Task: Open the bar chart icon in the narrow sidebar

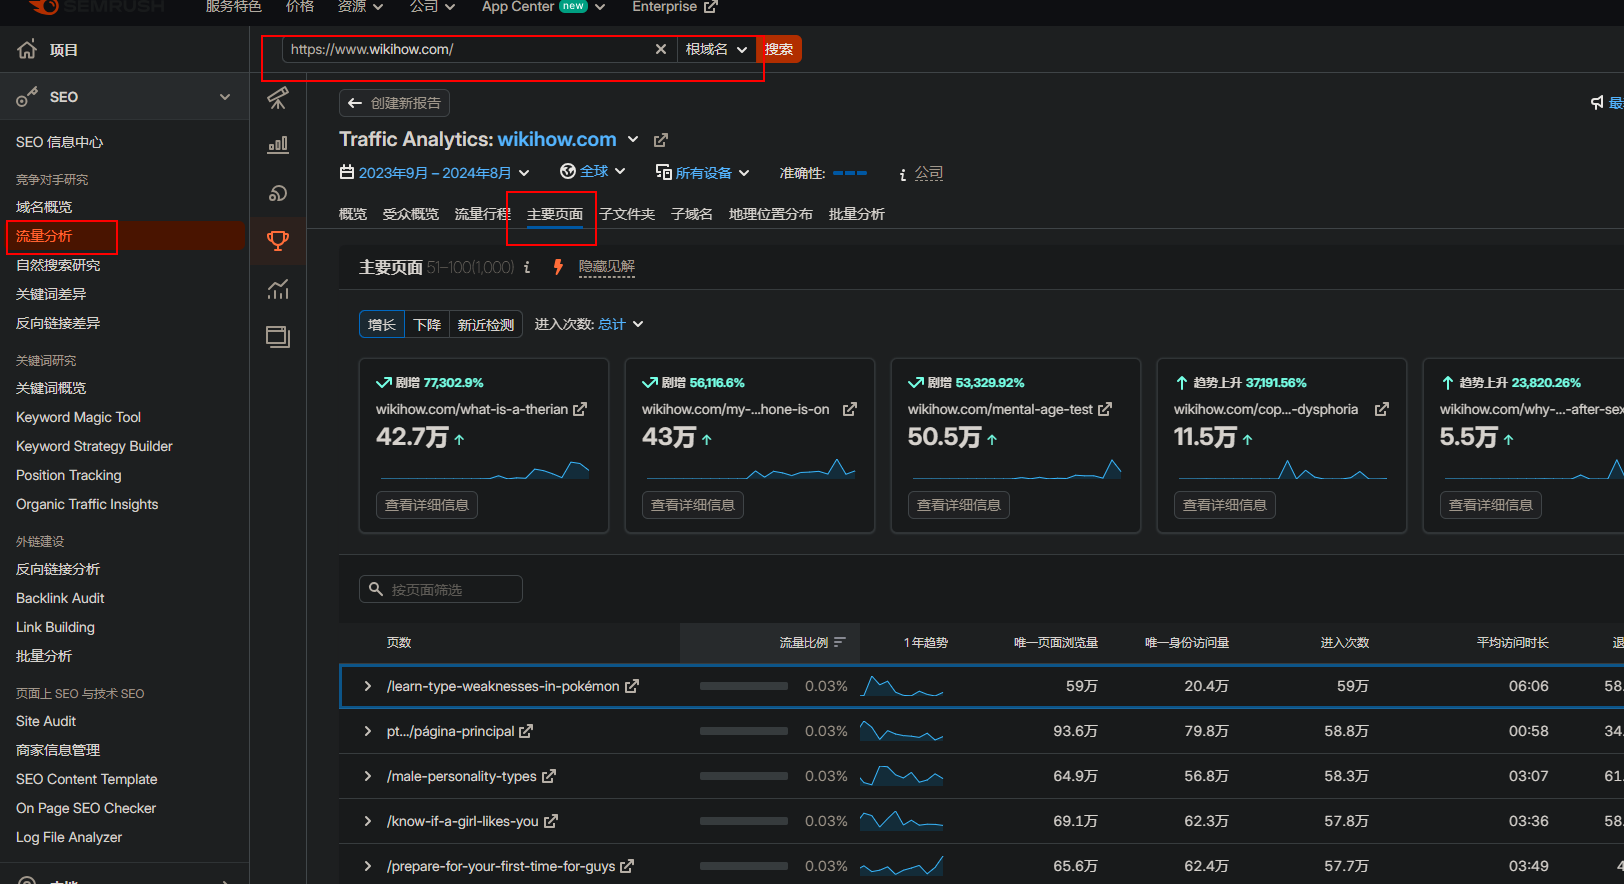Action: click(278, 145)
